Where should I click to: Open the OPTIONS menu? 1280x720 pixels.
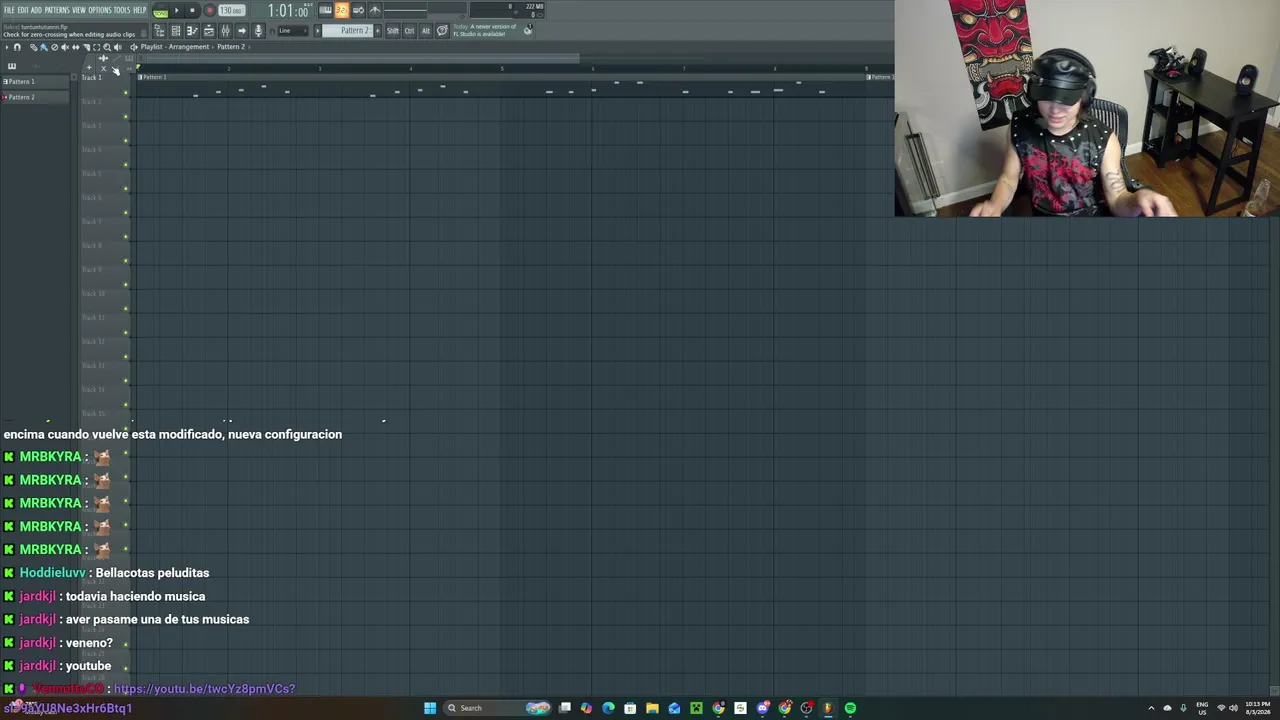tap(100, 10)
